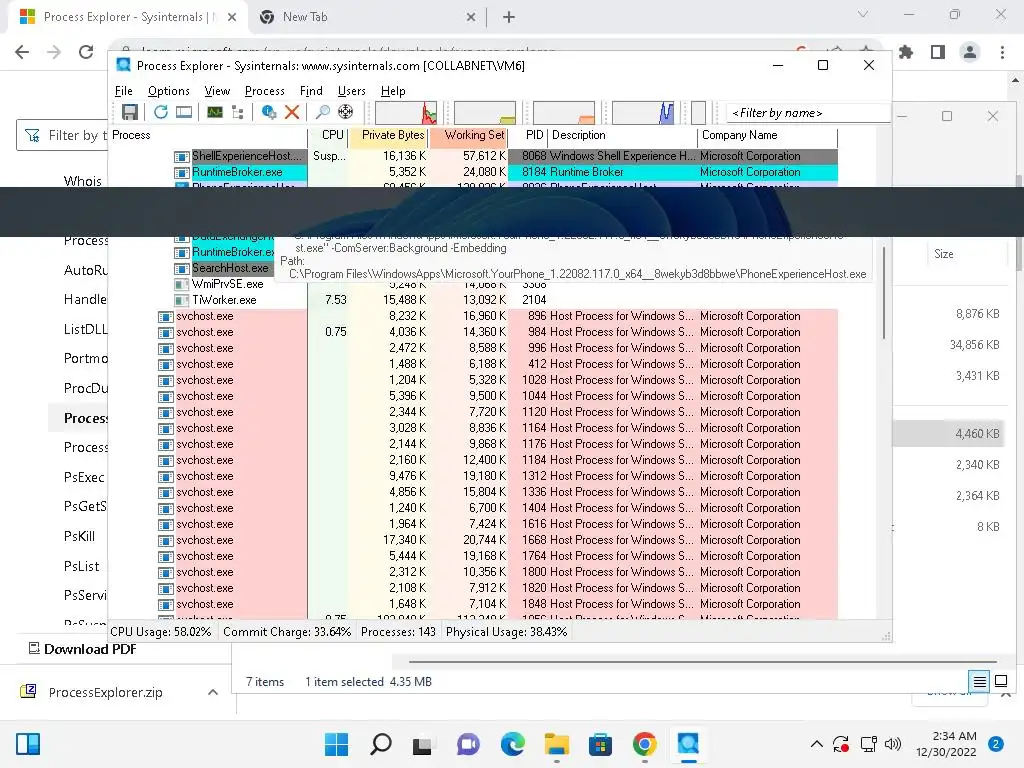Click the commit history mini graph in the toolbar
1024x768 pixels.
(x=485, y=112)
